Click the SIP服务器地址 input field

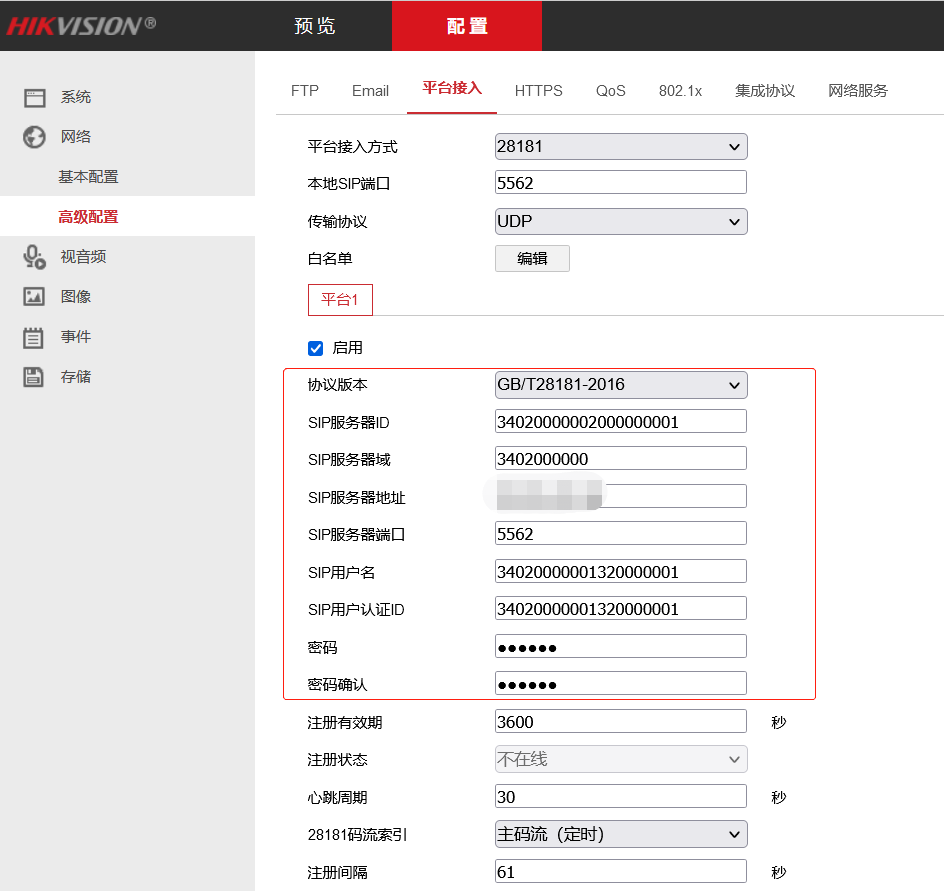point(621,497)
